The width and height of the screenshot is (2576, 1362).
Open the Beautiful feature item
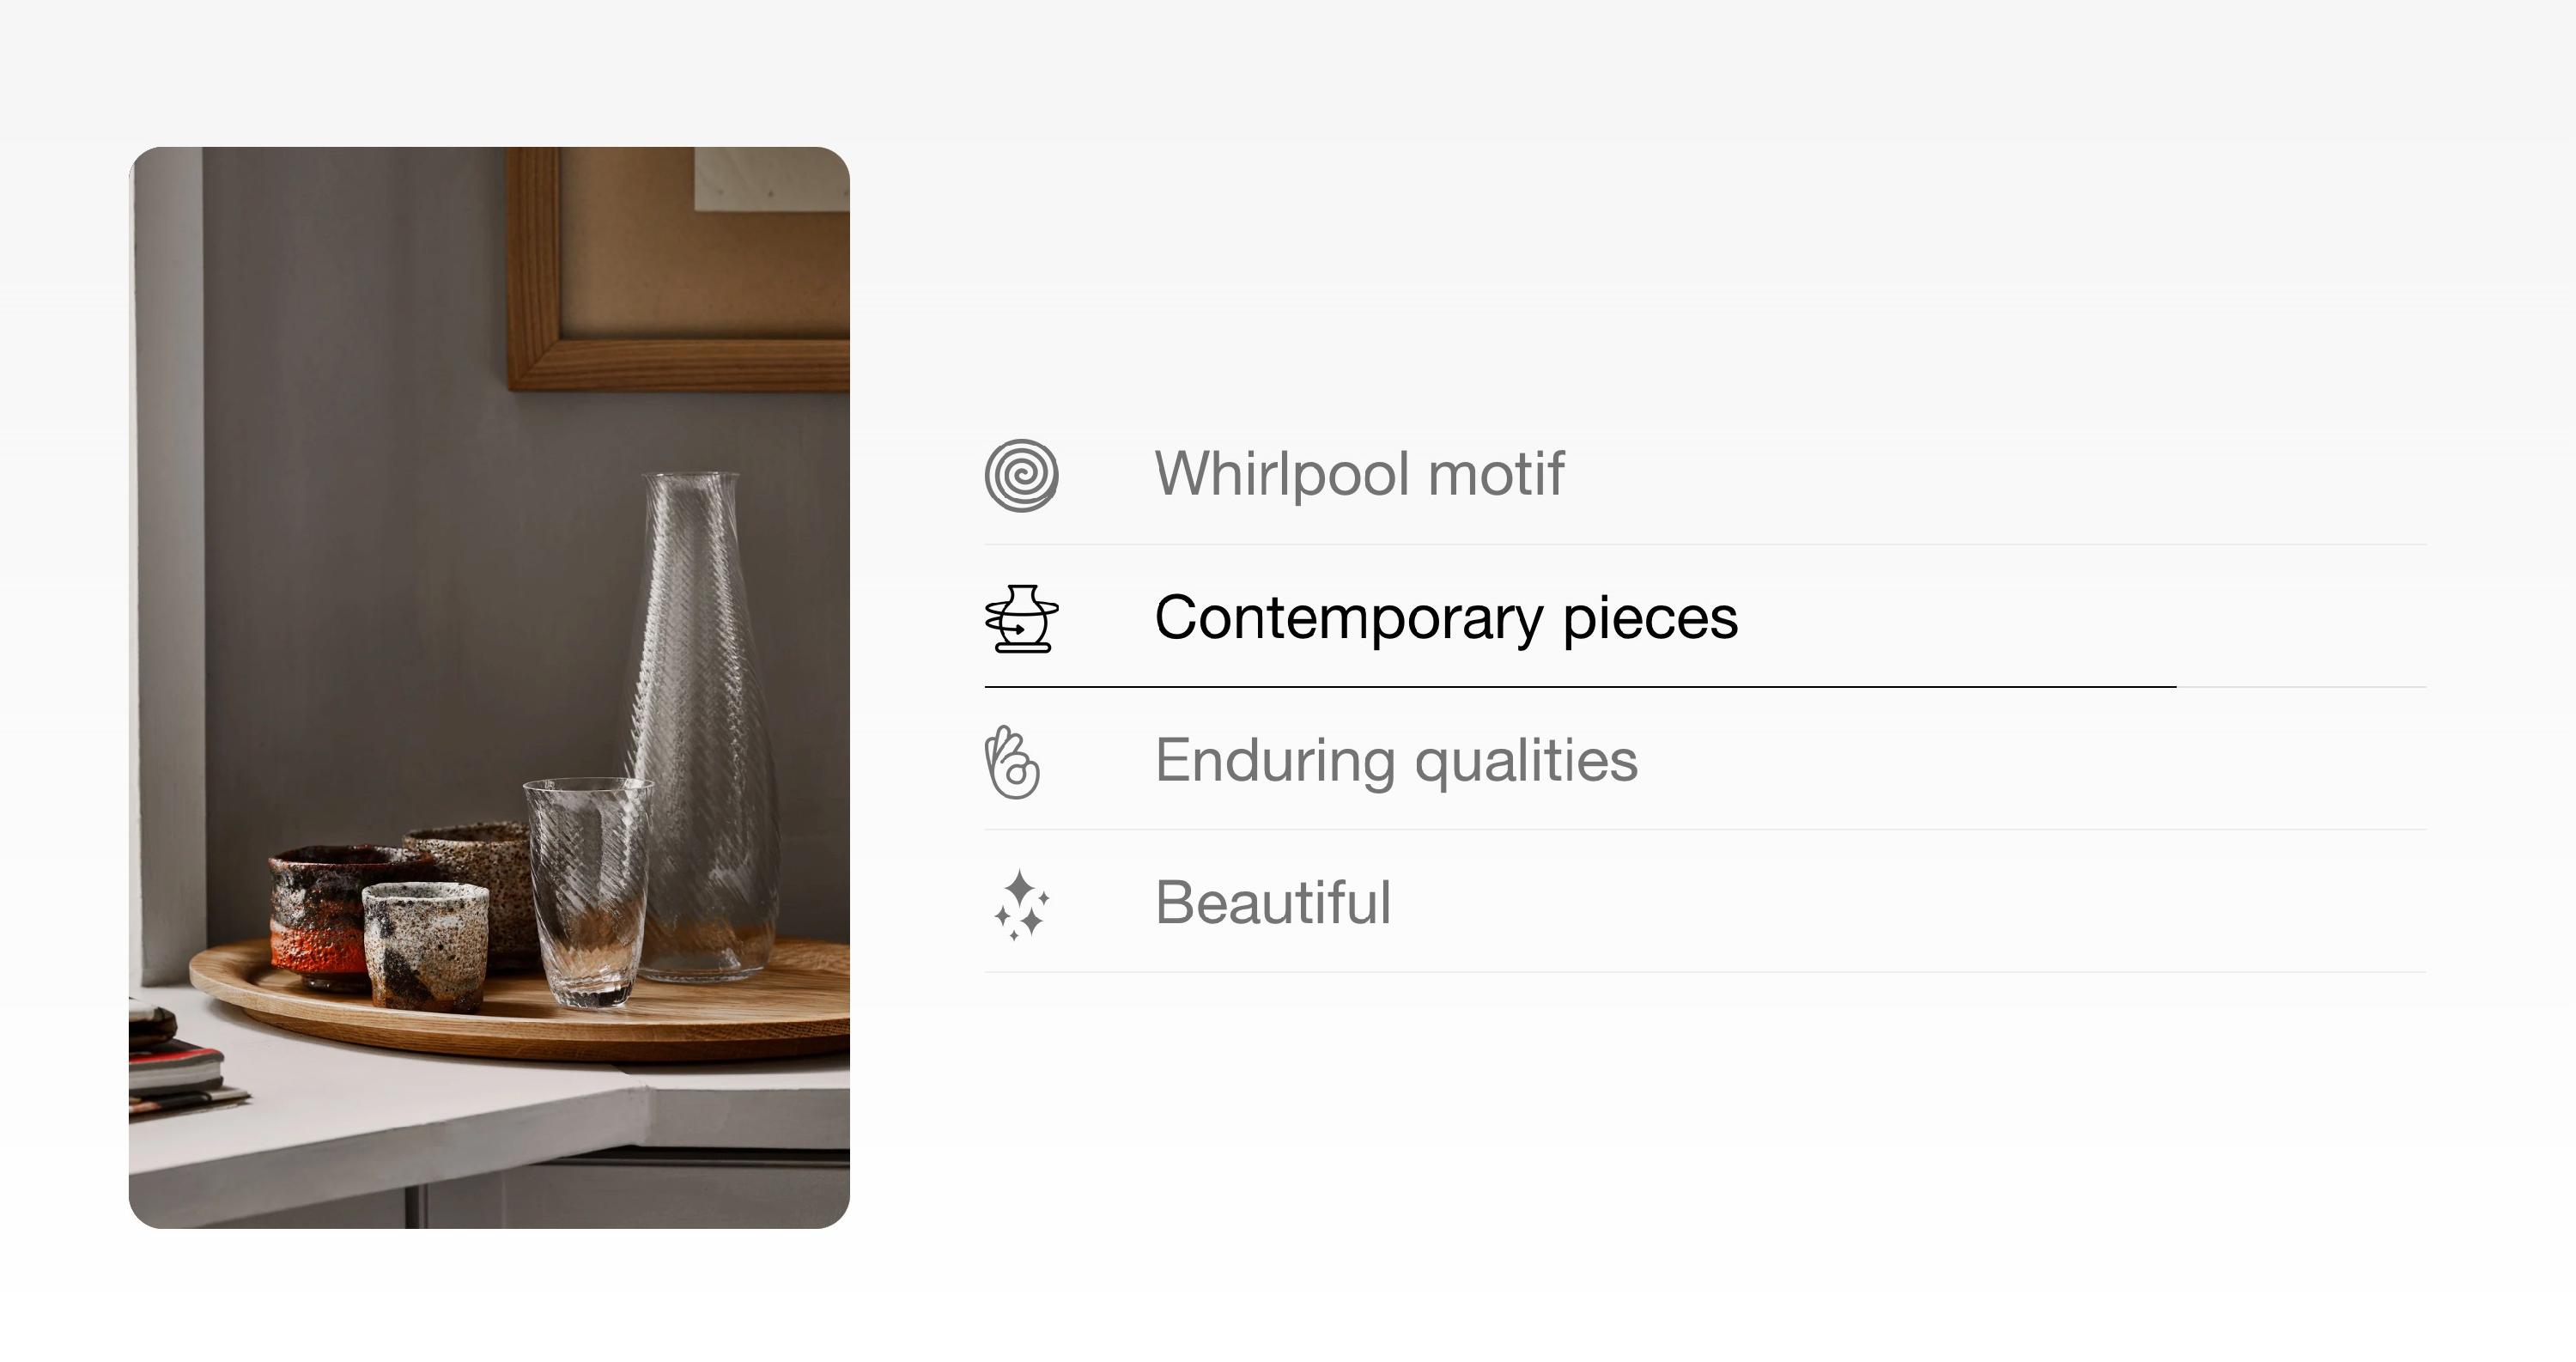click(x=1705, y=901)
